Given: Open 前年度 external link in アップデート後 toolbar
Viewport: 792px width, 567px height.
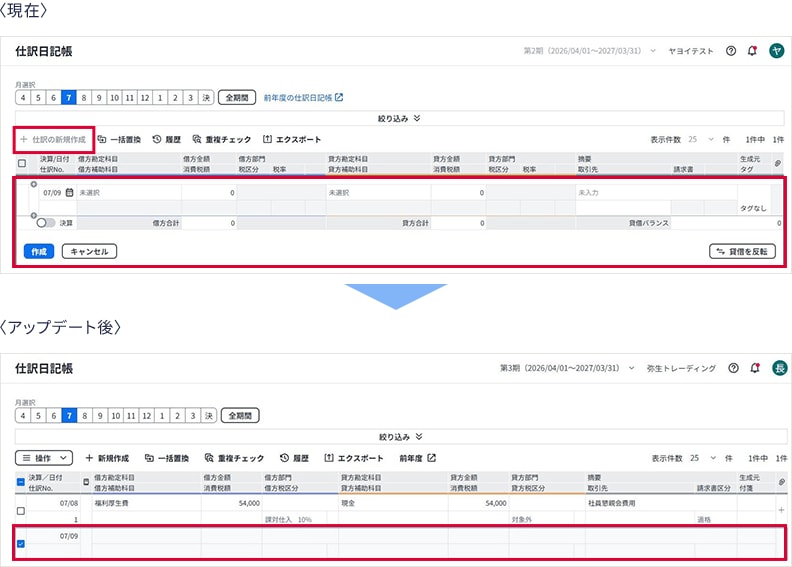Looking at the screenshot, I should click(x=417, y=458).
